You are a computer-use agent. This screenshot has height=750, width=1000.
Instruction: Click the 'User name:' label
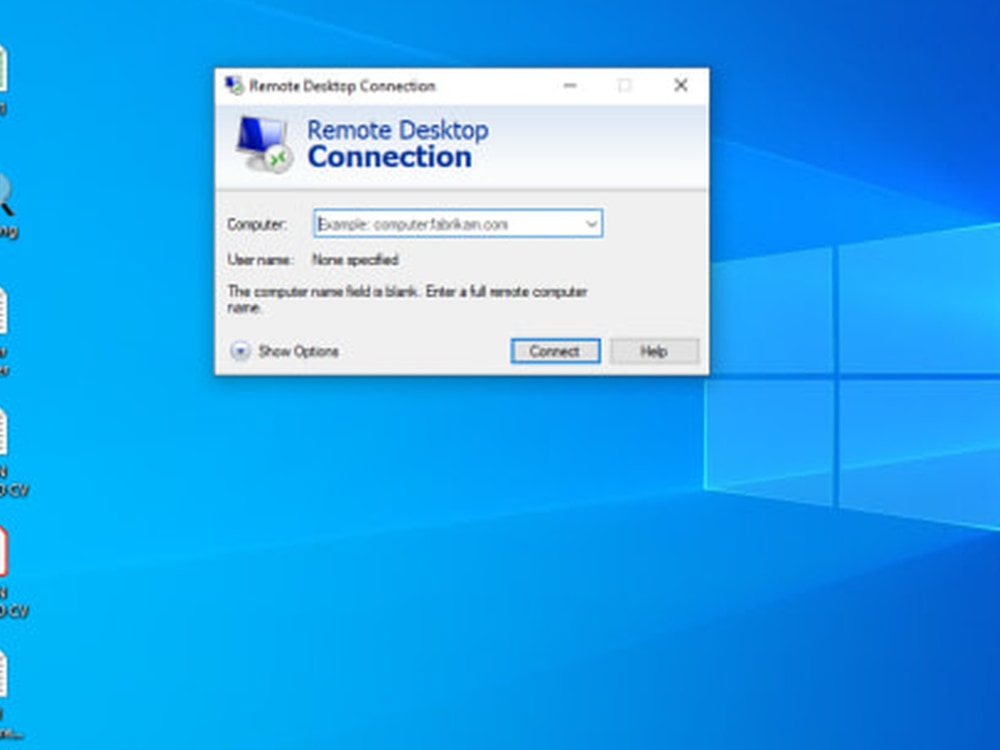pos(260,260)
